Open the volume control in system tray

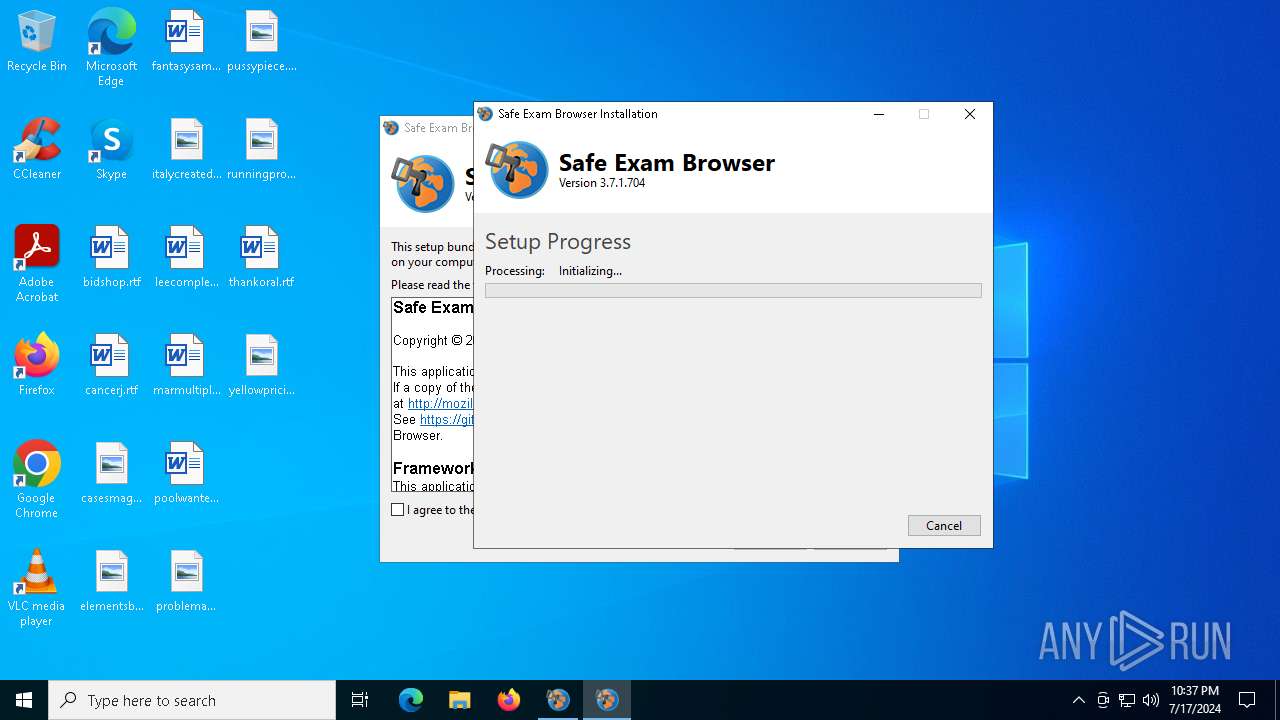[x=1151, y=700]
